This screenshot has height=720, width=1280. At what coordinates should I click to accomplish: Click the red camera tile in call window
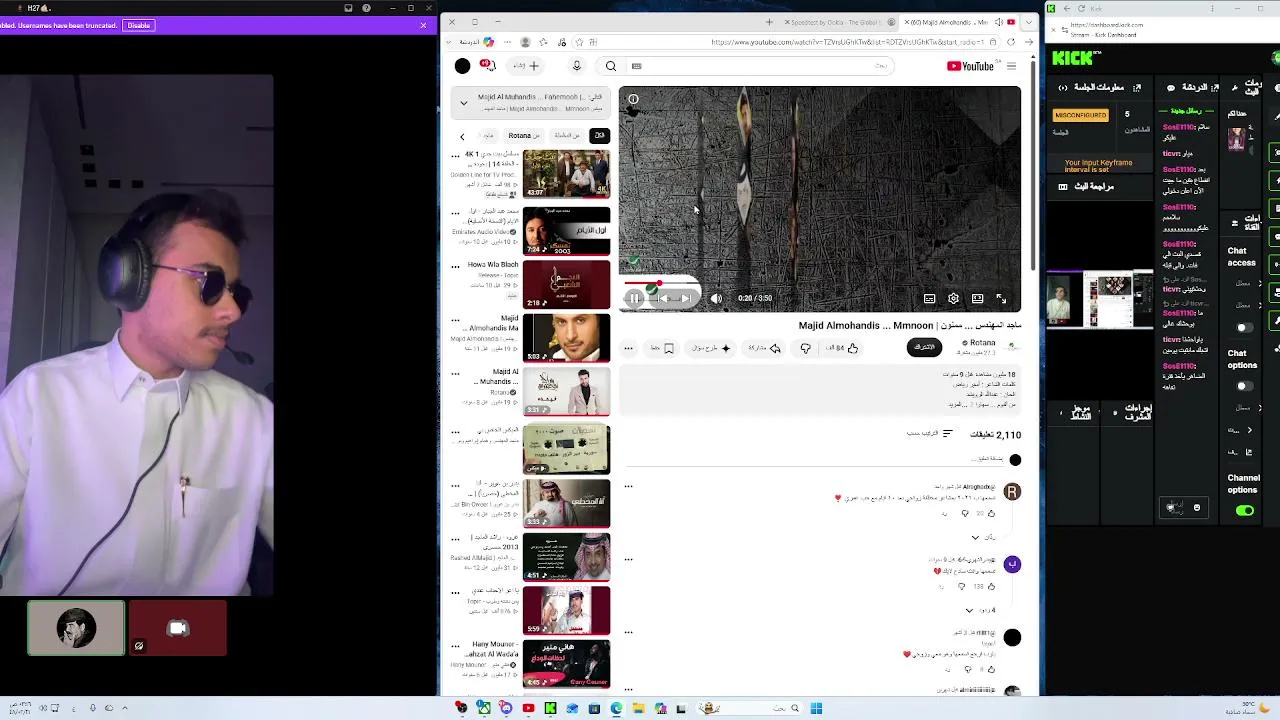coord(178,628)
